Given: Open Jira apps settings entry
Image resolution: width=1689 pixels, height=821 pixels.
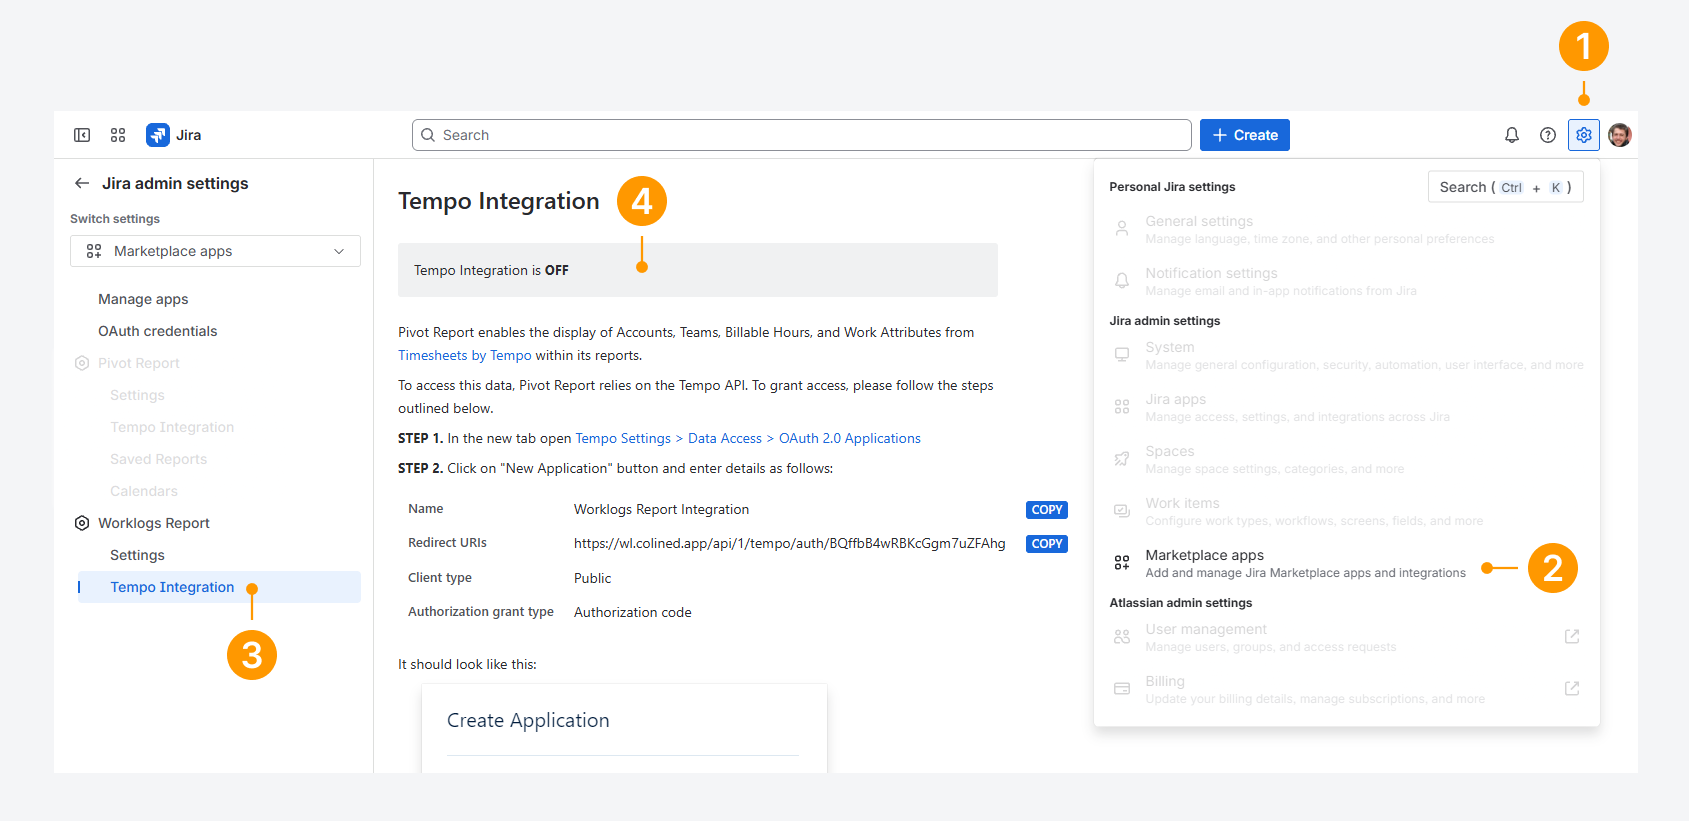Looking at the screenshot, I should 1346,407.
